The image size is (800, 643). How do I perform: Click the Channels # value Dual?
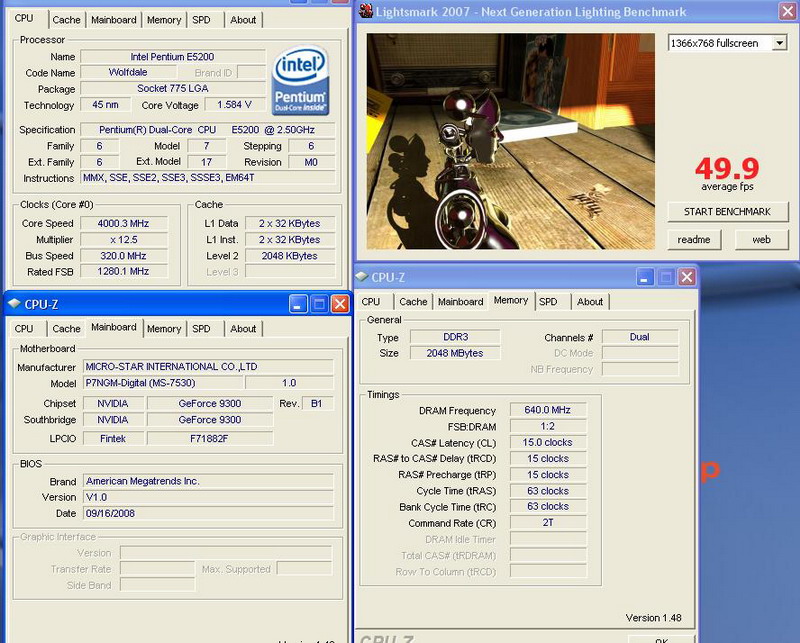point(640,337)
